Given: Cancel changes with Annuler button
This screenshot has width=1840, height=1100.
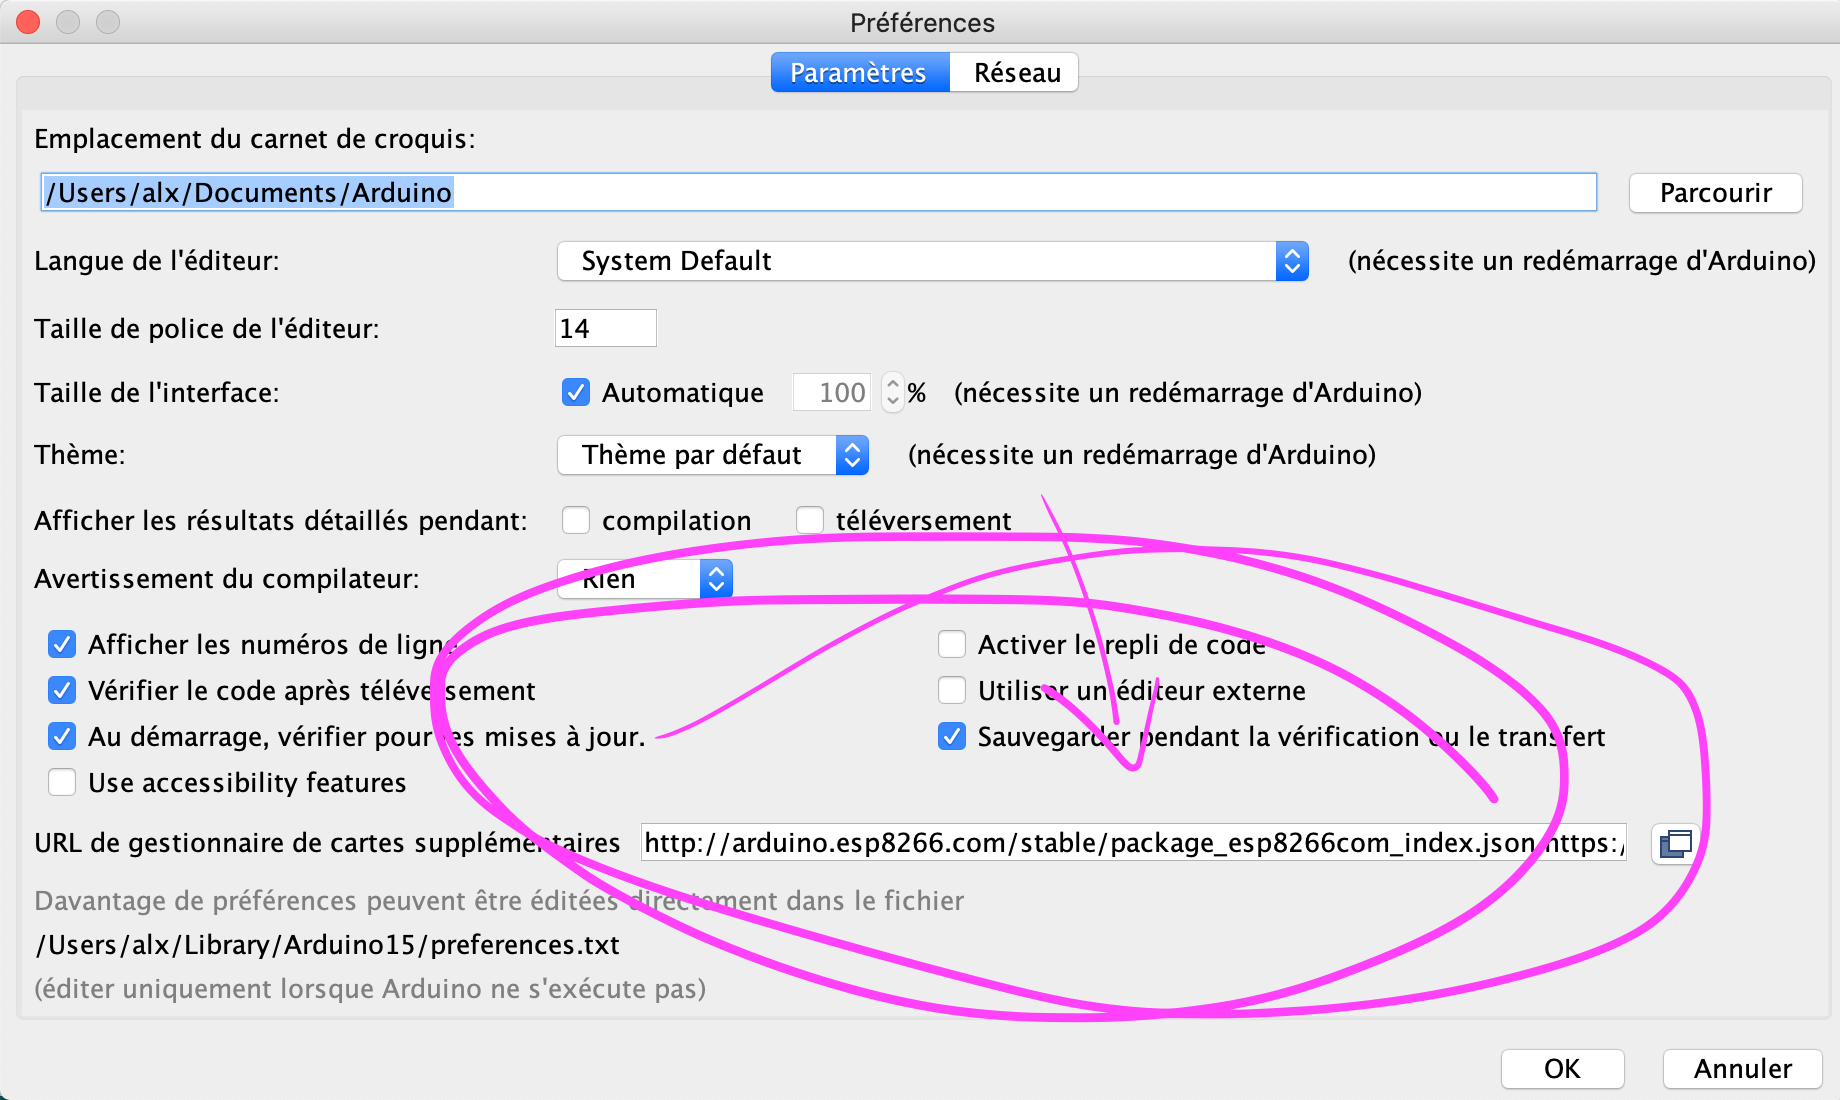Looking at the screenshot, I should [1742, 1069].
